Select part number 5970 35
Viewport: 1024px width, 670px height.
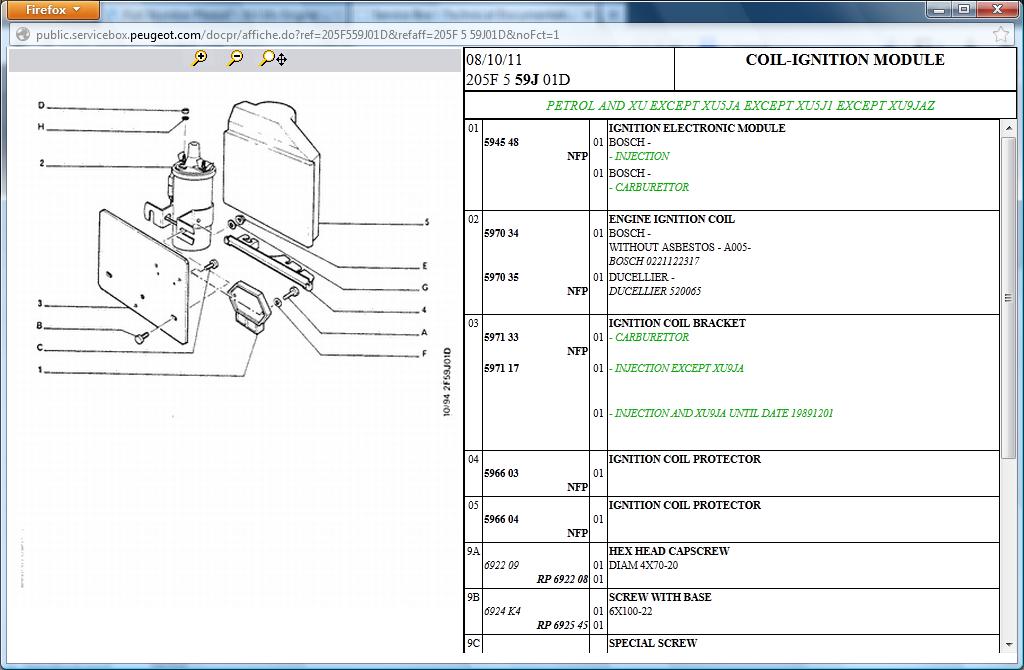(x=501, y=278)
